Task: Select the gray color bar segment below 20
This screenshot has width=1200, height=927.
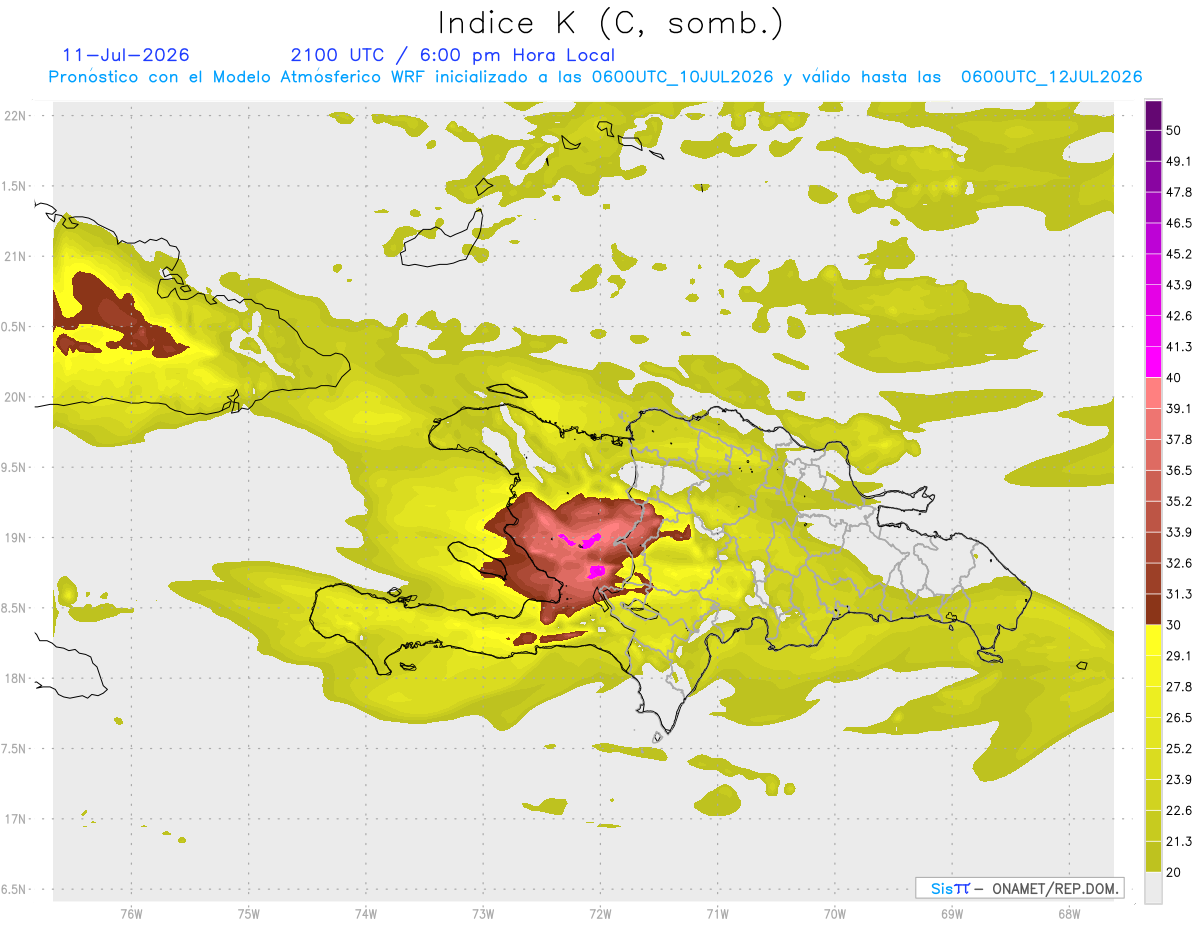Action: (1153, 888)
